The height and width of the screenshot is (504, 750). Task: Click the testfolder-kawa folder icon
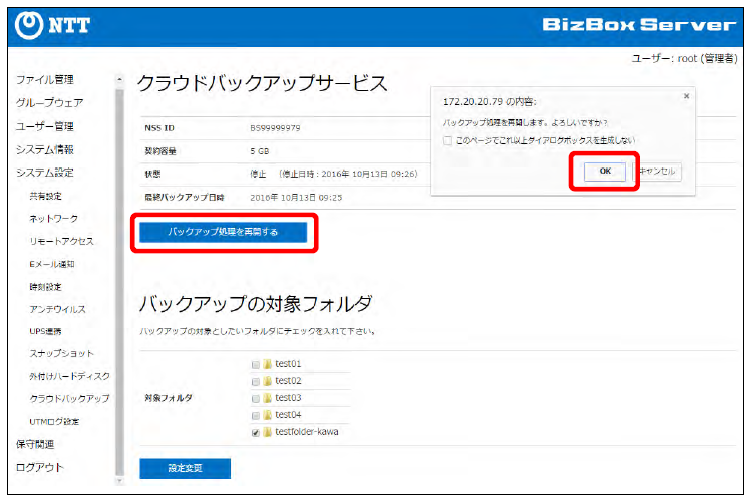(267, 432)
